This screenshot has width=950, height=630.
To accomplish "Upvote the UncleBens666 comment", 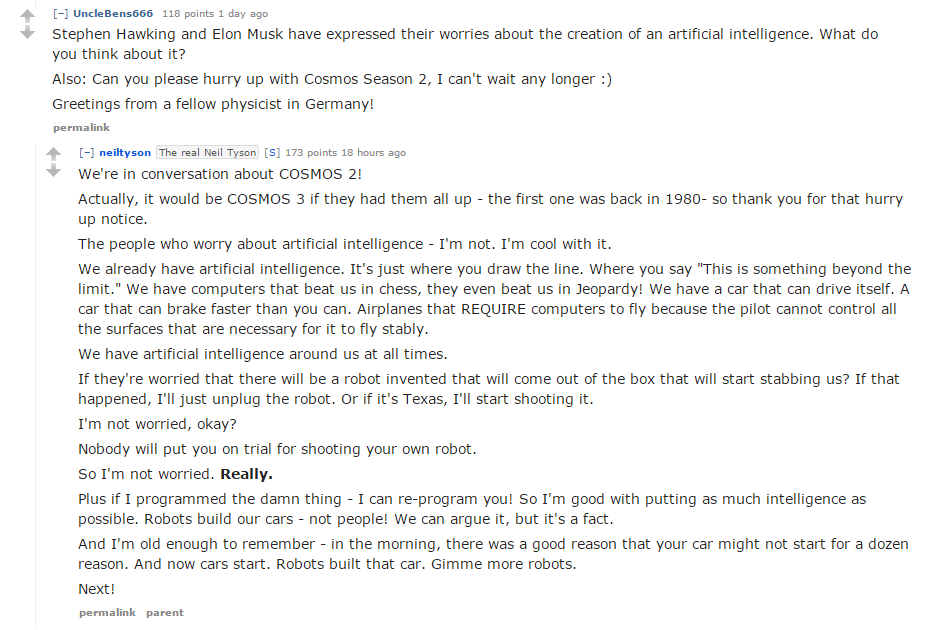I will (x=28, y=16).
